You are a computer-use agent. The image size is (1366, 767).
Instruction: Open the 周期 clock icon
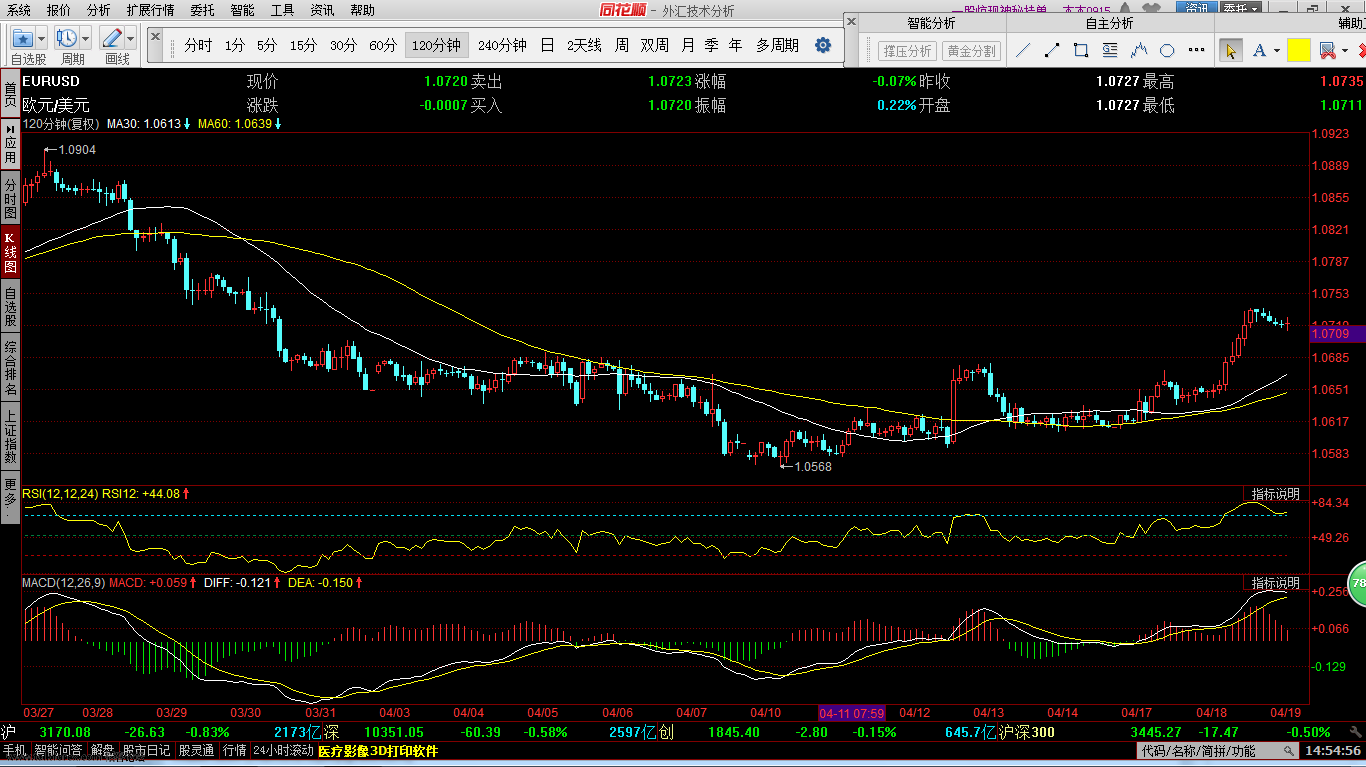click(67, 38)
